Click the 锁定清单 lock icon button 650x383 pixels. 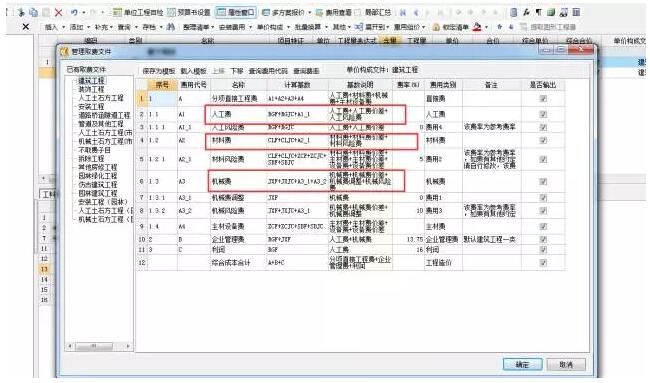[x=451, y=27]
